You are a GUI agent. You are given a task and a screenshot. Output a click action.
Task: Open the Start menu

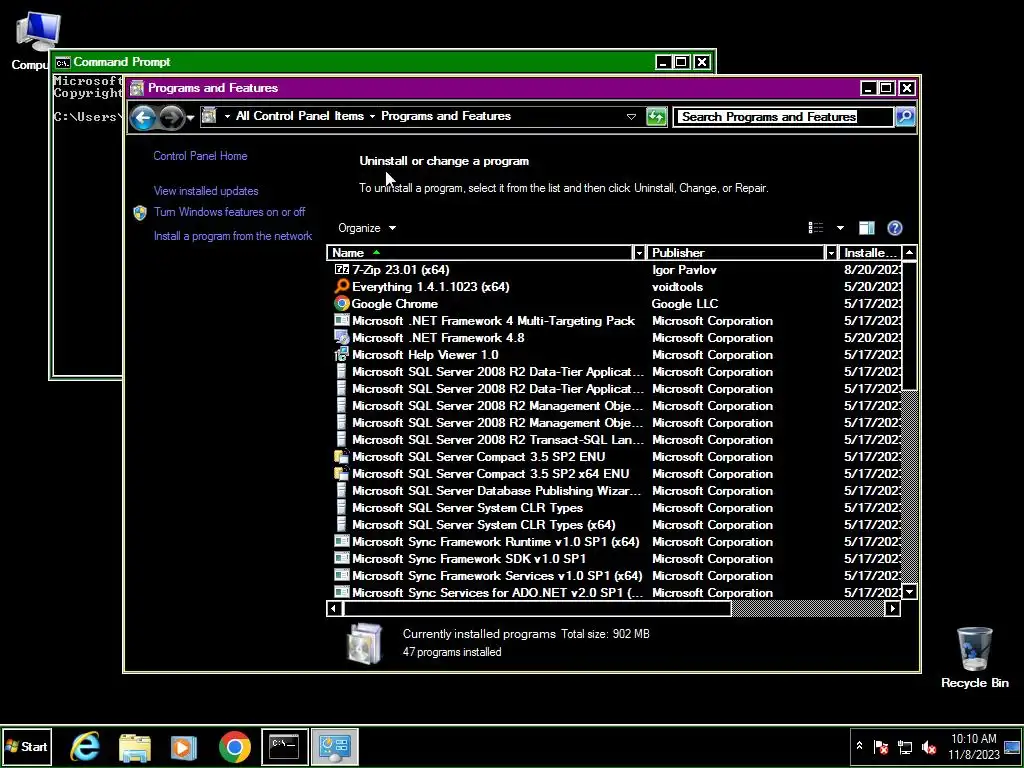[26, 747]
